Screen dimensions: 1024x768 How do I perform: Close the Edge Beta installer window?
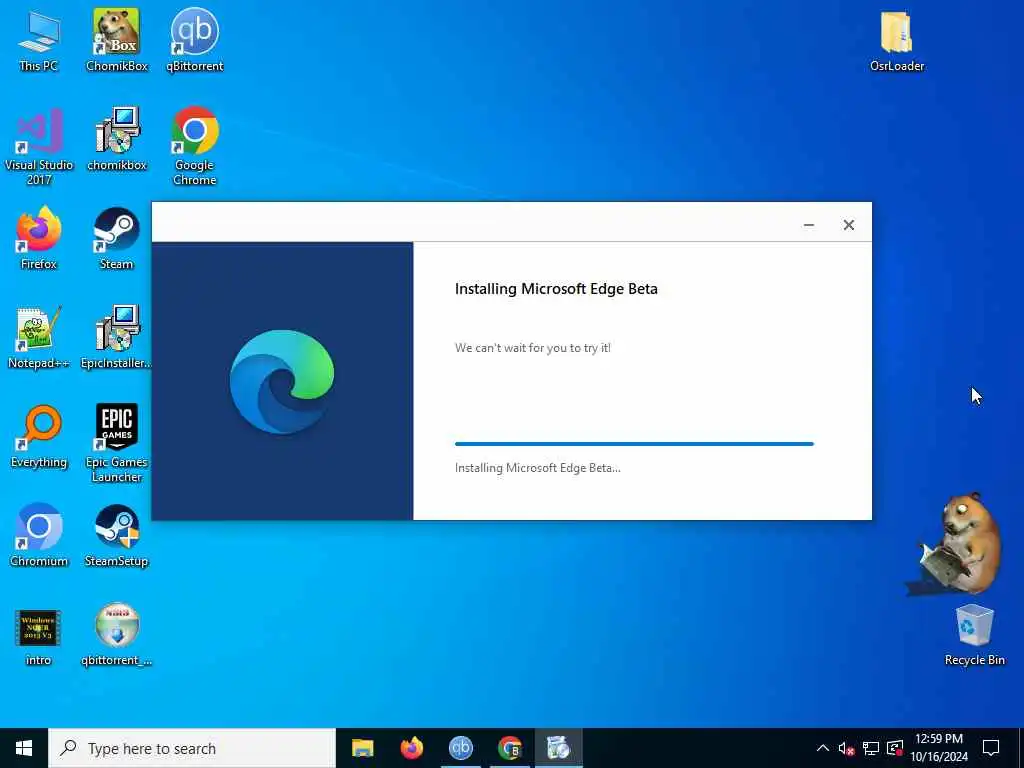coord(848,225)
